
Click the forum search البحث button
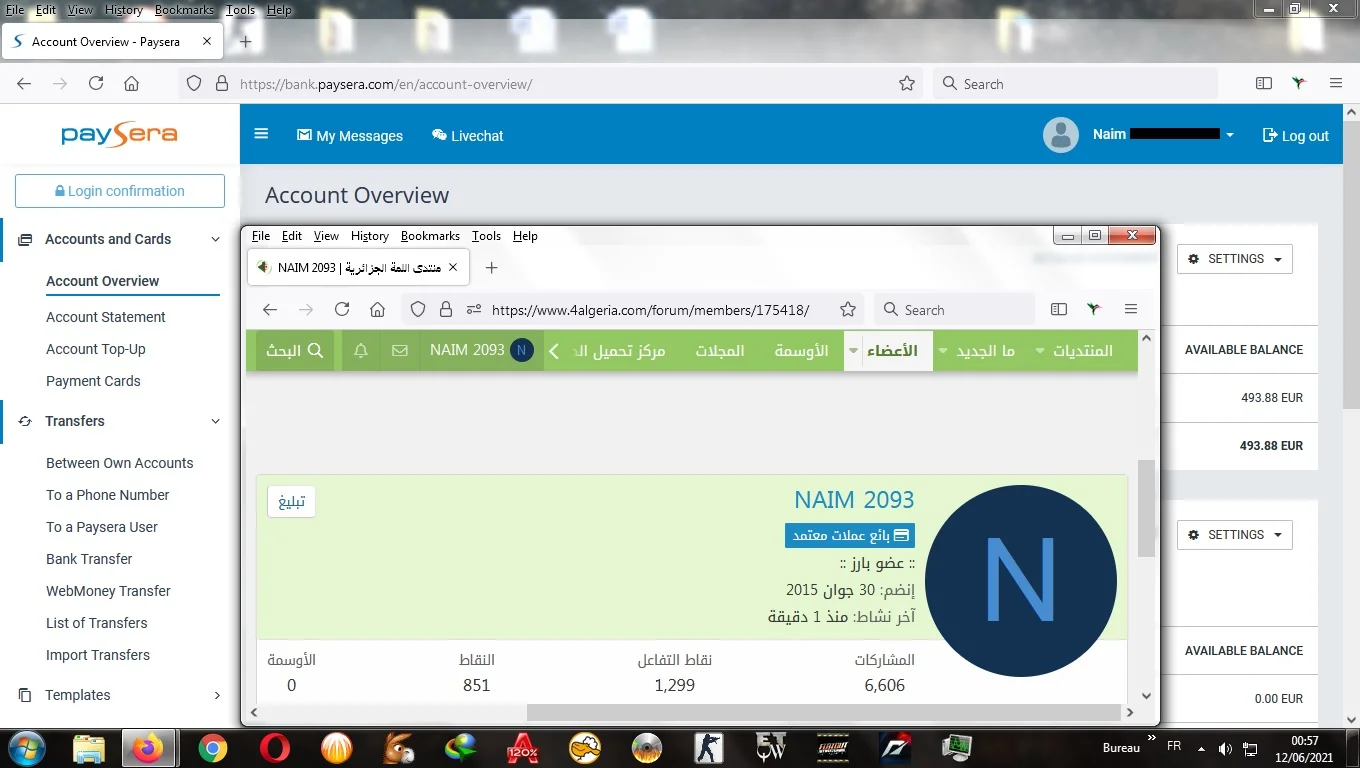point(294,351)
